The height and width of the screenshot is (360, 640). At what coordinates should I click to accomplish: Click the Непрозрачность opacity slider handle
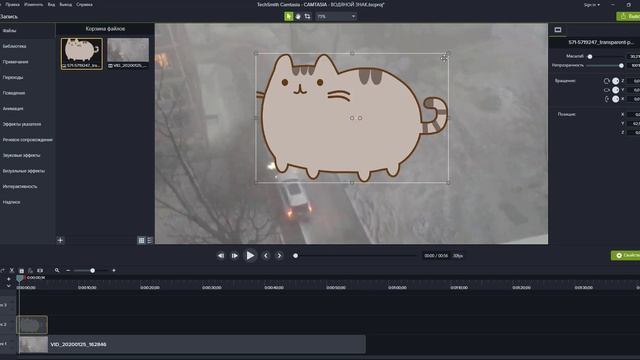coord(621,66)
